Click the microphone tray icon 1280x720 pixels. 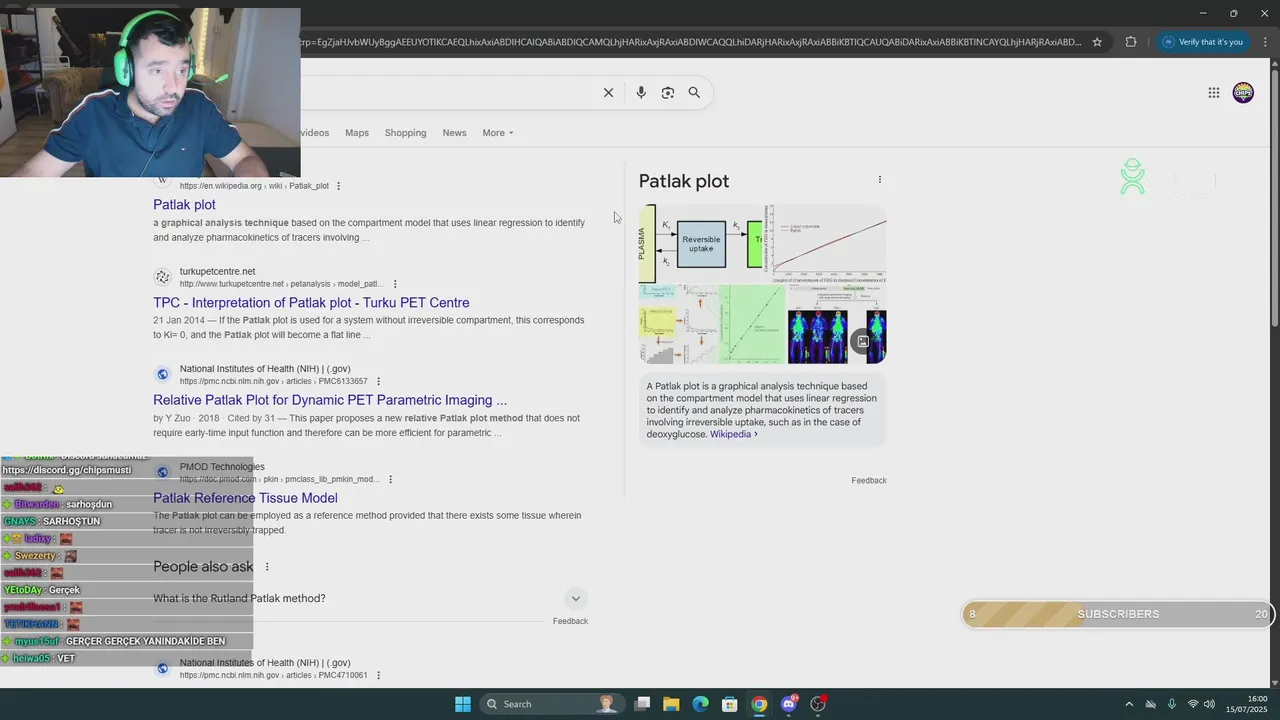pos(1171,704)
